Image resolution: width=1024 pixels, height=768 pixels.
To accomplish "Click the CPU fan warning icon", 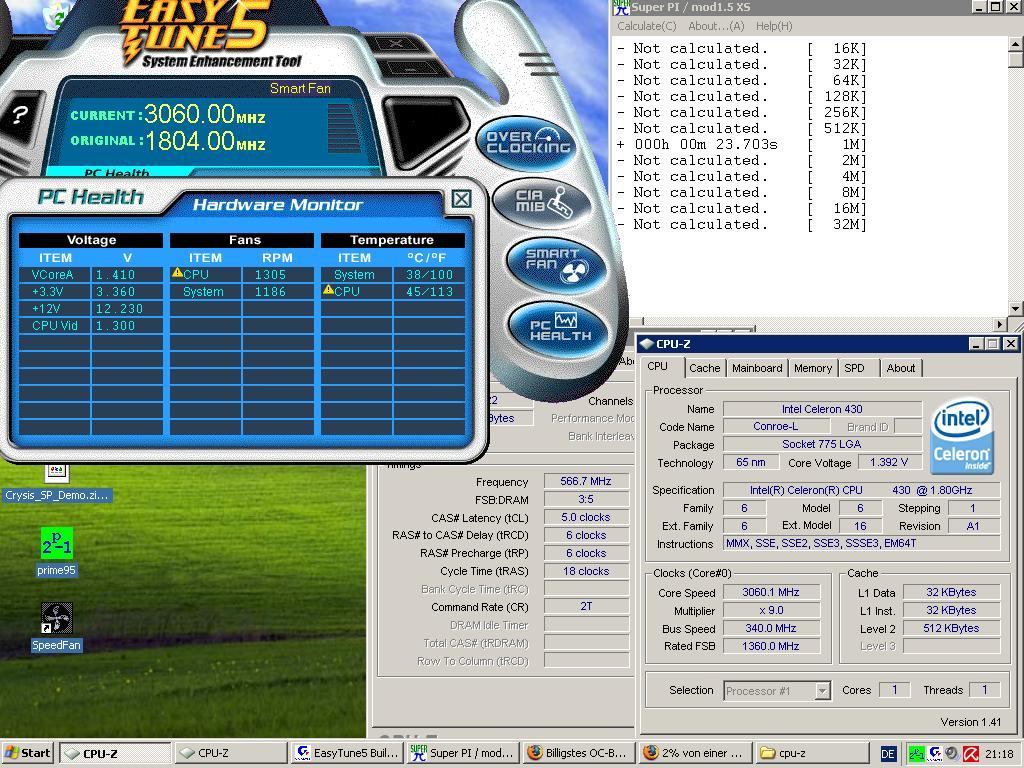I will [177, 273].
